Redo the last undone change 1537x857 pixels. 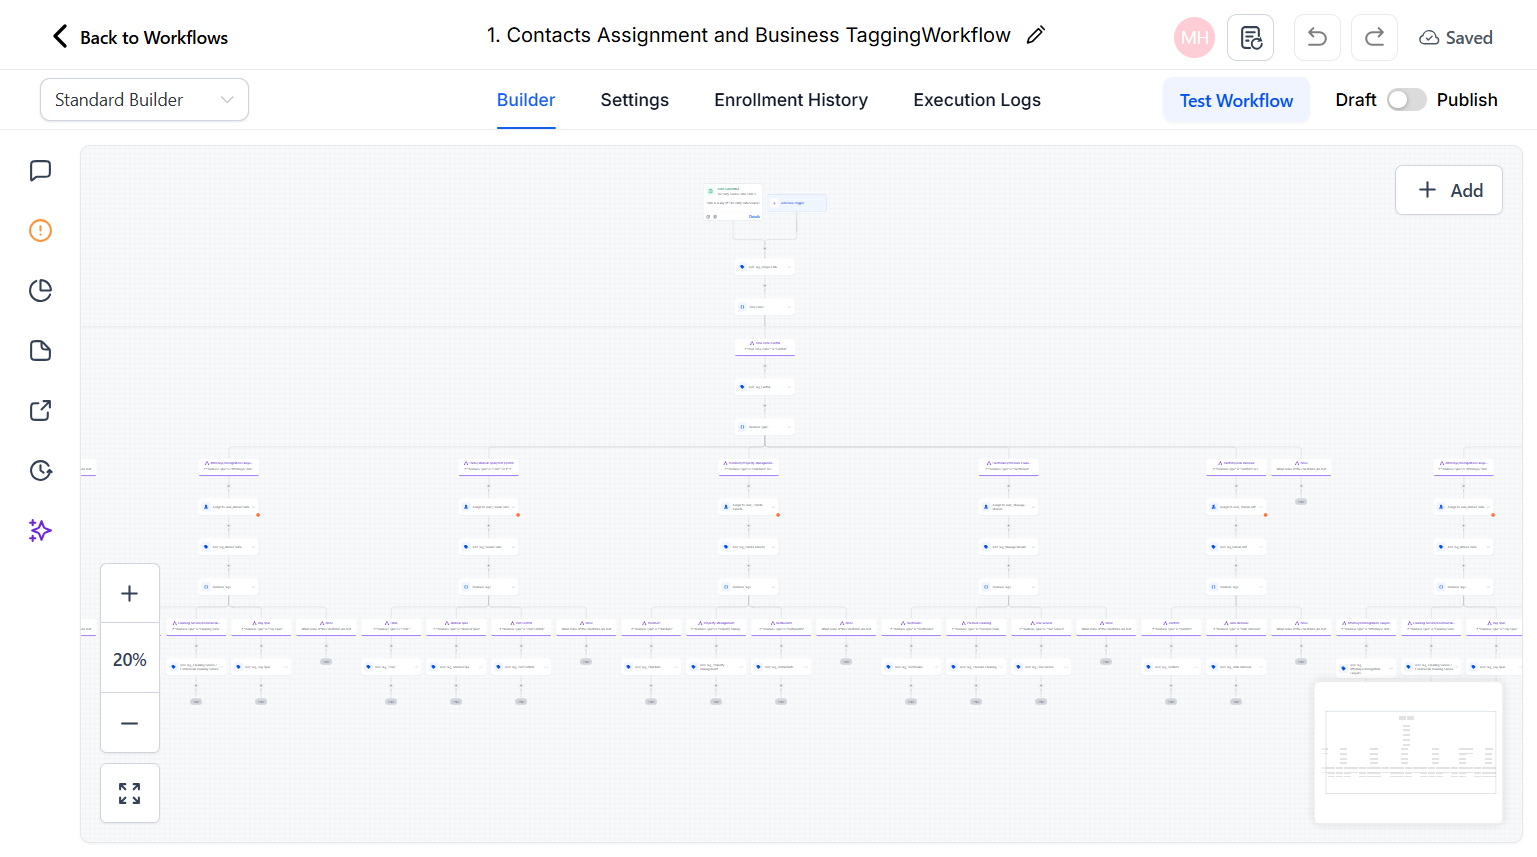coord(1374,38)
